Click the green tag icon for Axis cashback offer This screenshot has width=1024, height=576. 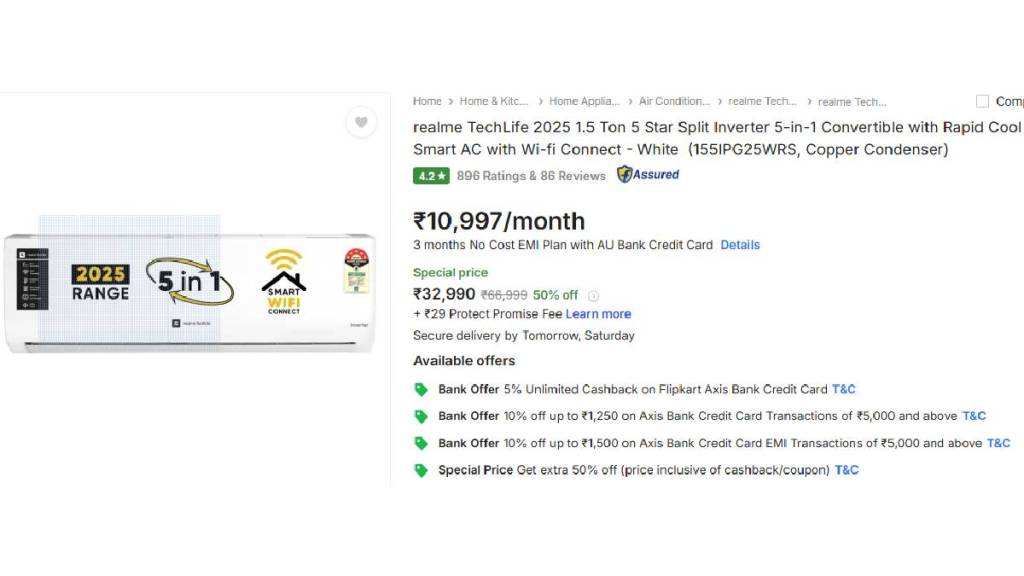(421, 389)
